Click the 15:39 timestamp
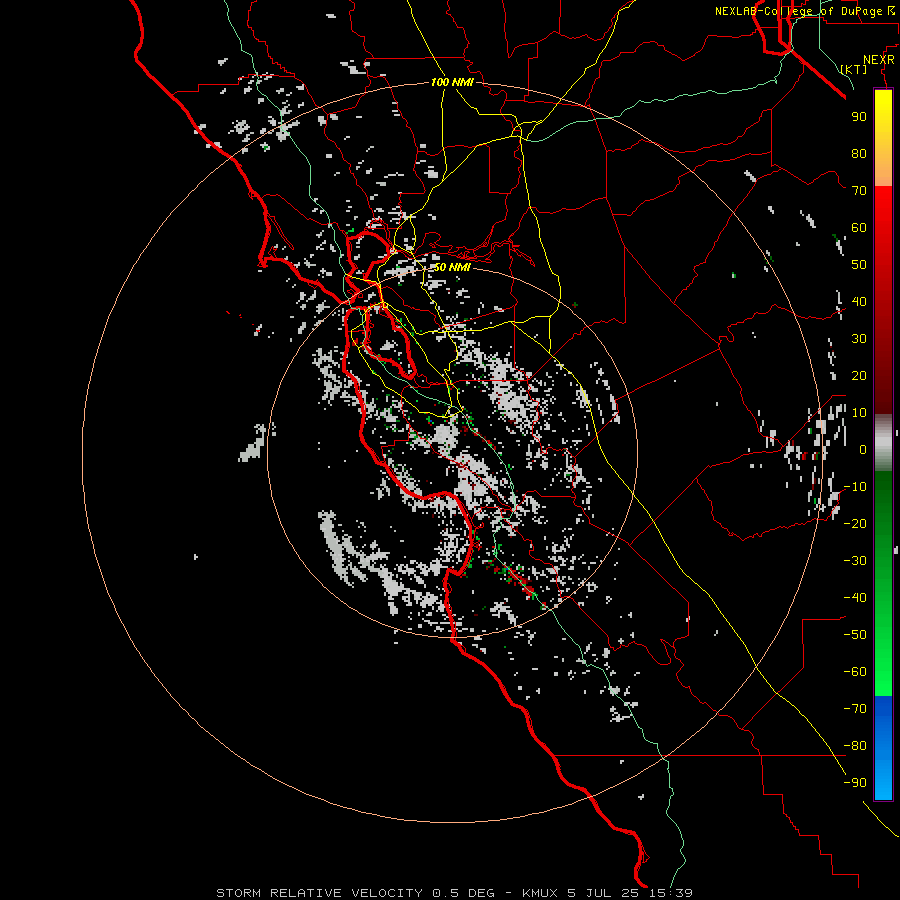This screenshot has width=900, height=900. click(671, 893)
